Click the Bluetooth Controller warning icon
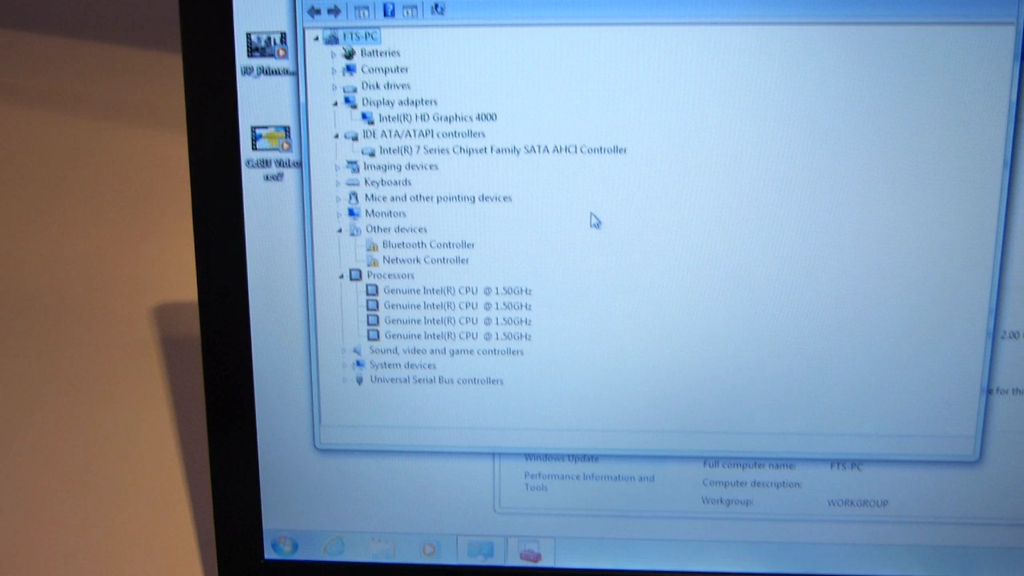Image resolution: width=1024 pixels, height=576 pixels. point(372,245)
